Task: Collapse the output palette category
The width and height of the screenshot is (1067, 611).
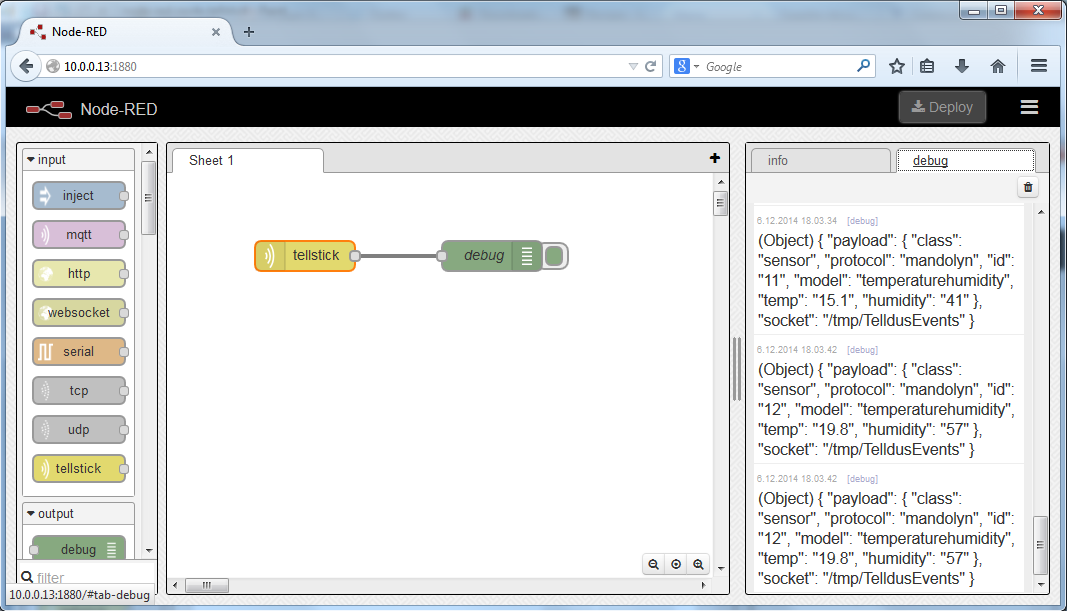Action: [78, 514]
